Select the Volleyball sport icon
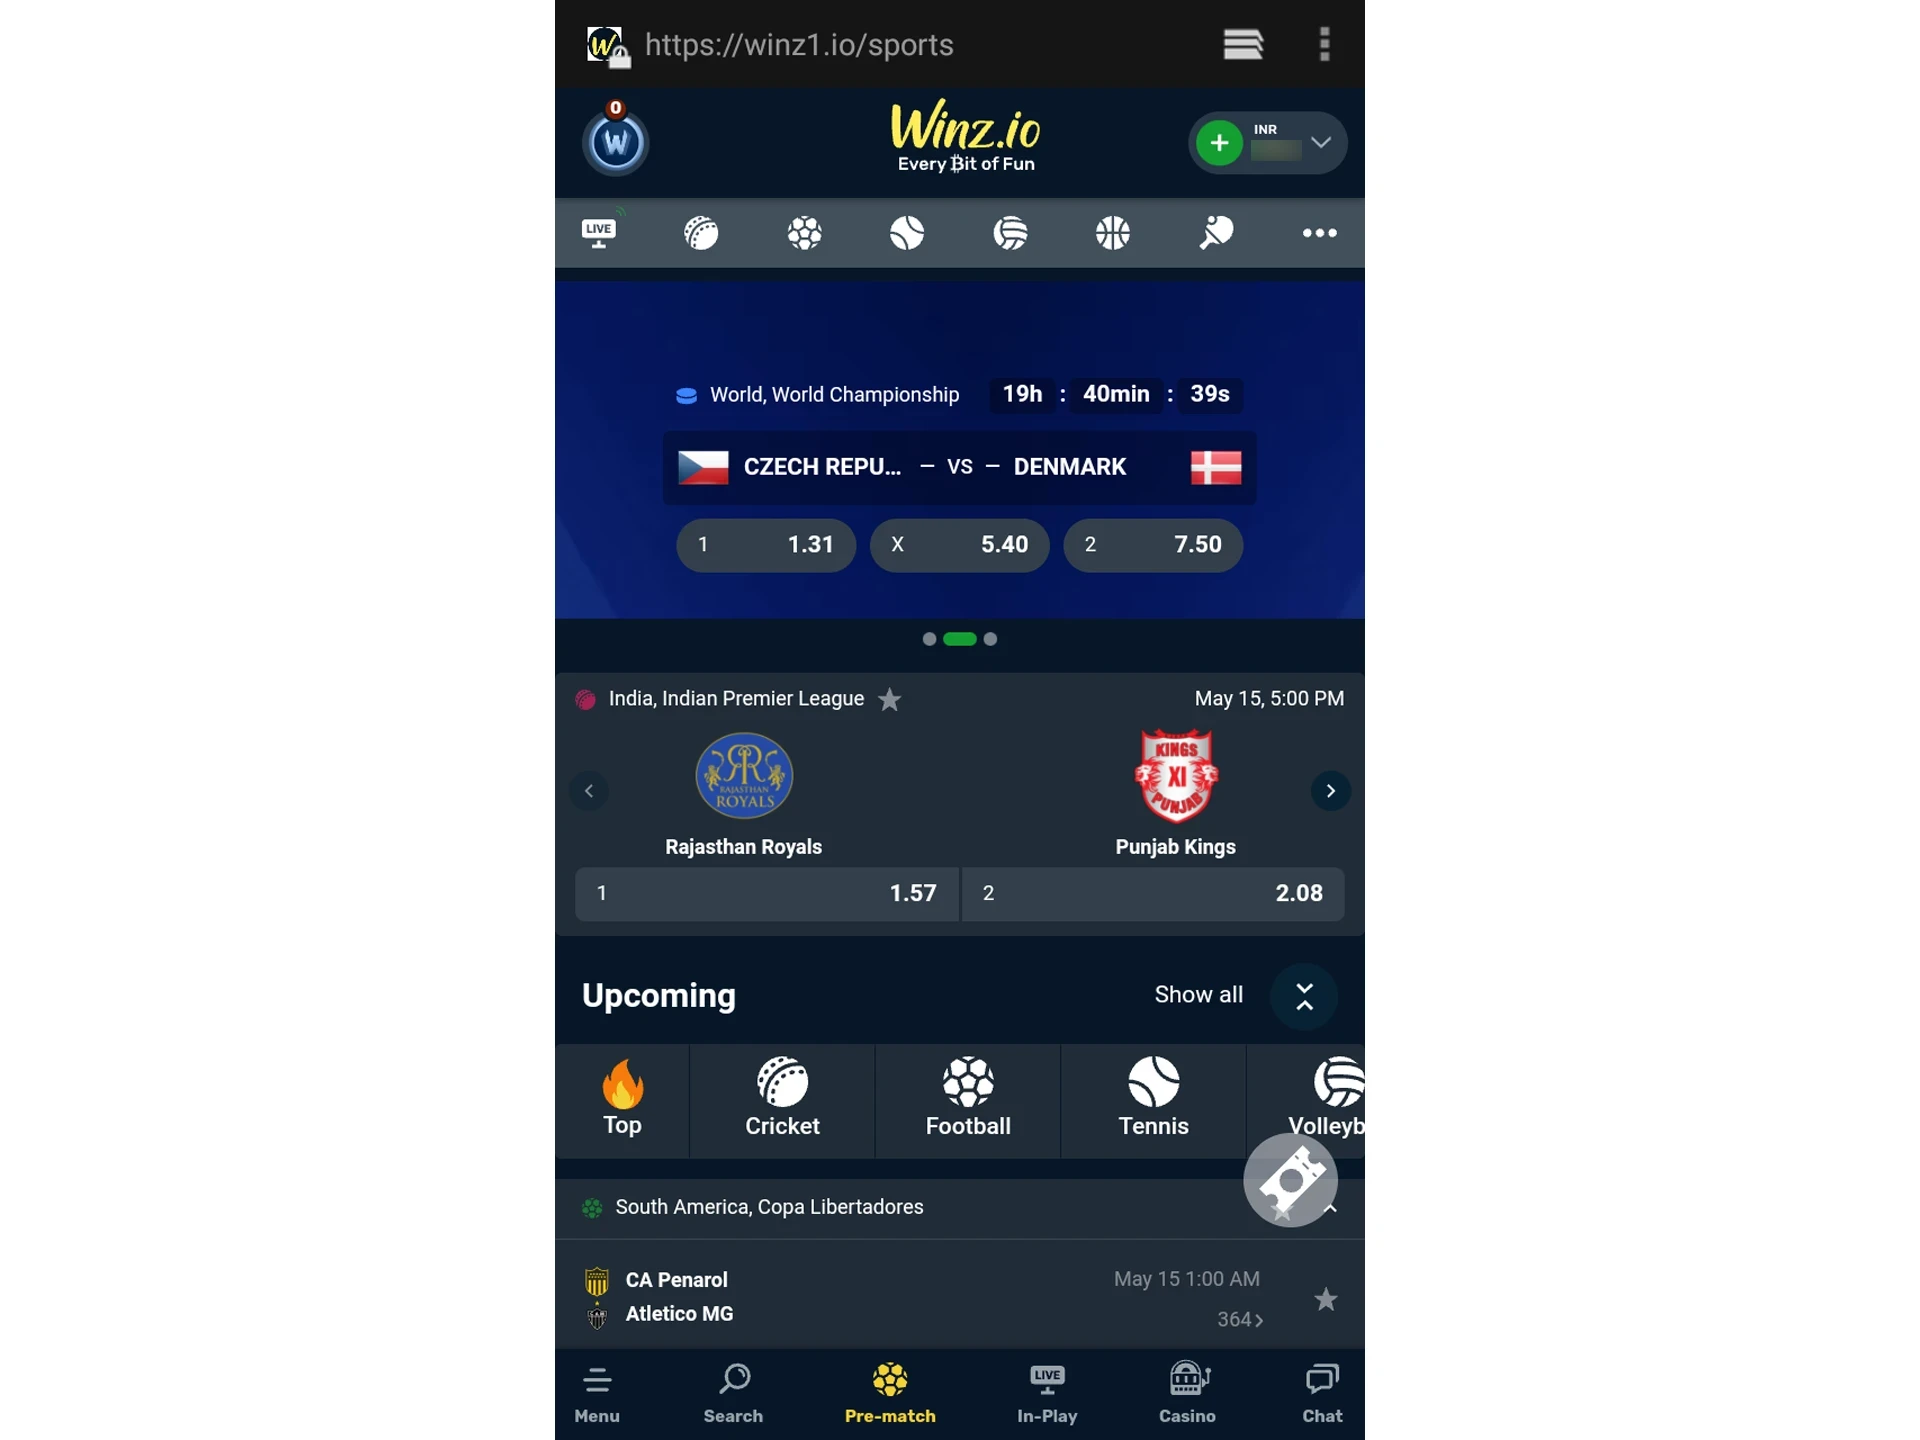Image resolution: width=1920 pixels, height=1440 pixels. point(1335,1080)
